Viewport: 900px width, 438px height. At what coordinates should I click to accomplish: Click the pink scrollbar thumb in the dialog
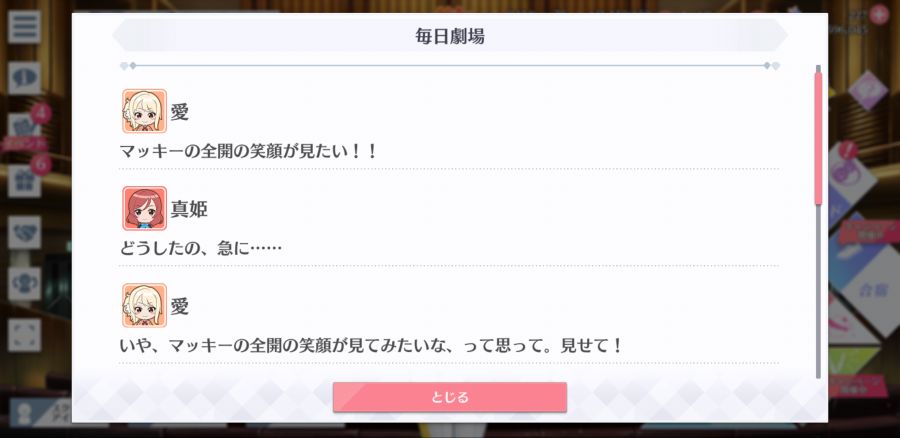point(818,138)
